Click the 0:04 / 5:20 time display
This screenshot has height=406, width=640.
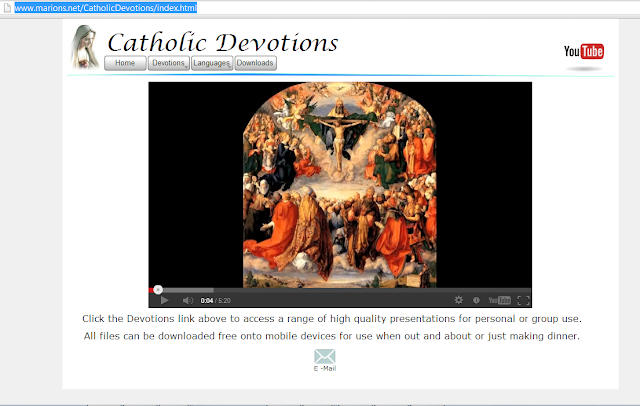tap(216, 301)
